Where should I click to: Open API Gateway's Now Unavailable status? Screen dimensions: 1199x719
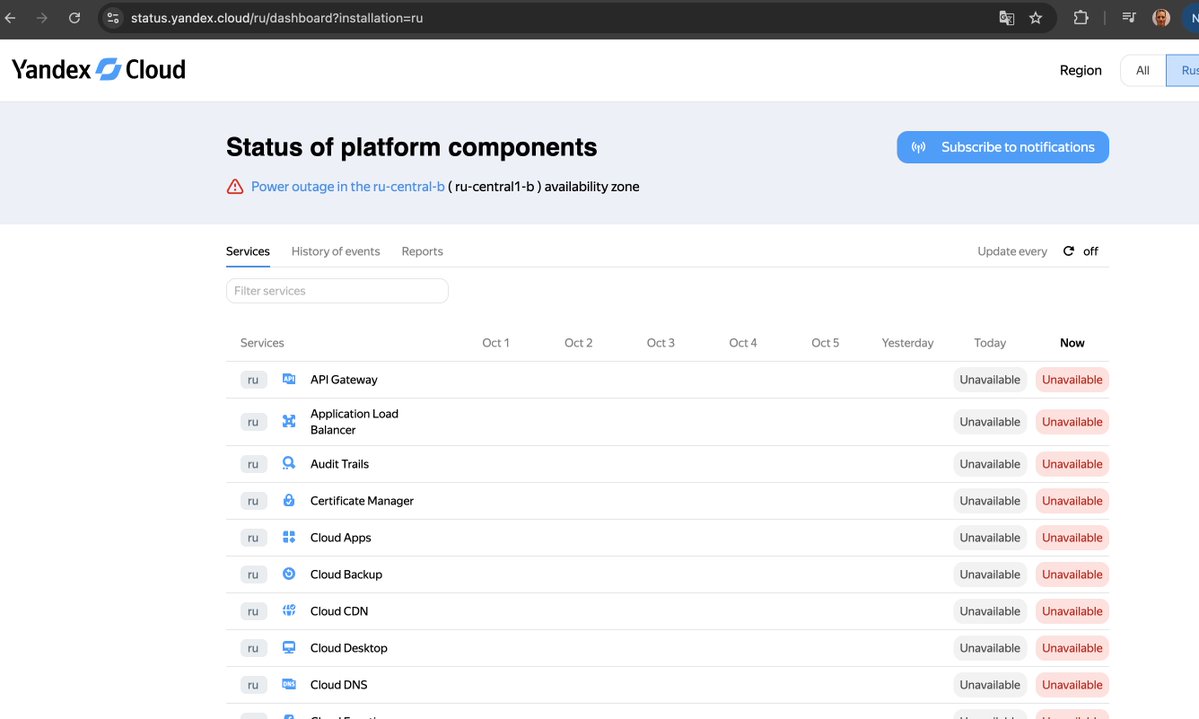(1072, 379)
